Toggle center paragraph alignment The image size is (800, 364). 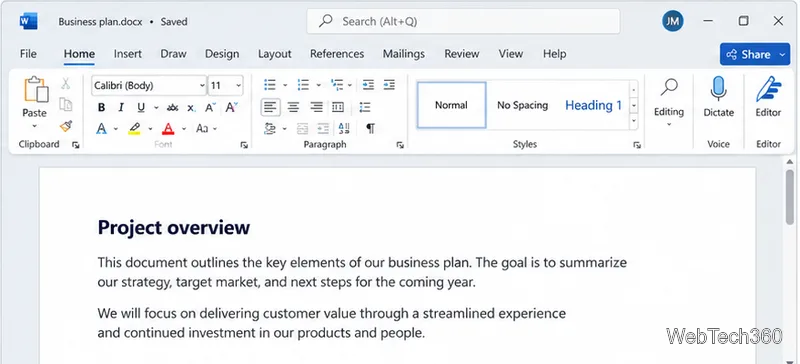(293, 107)
